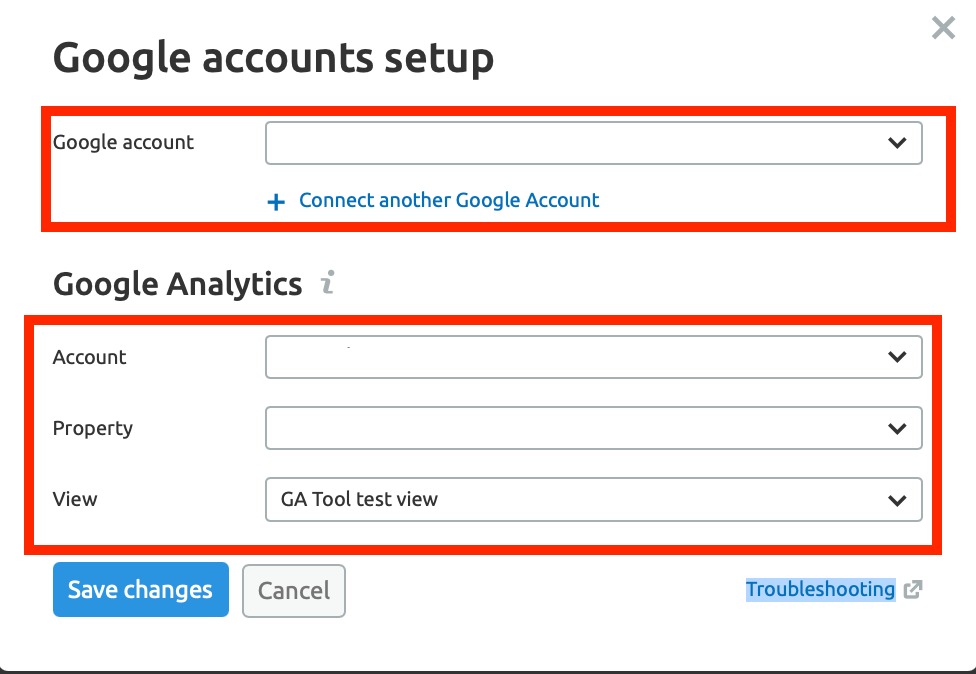Screen dimensions: 976x674
Task: Click the chevron arrow in the View dropdown
Action: point(897,500)
